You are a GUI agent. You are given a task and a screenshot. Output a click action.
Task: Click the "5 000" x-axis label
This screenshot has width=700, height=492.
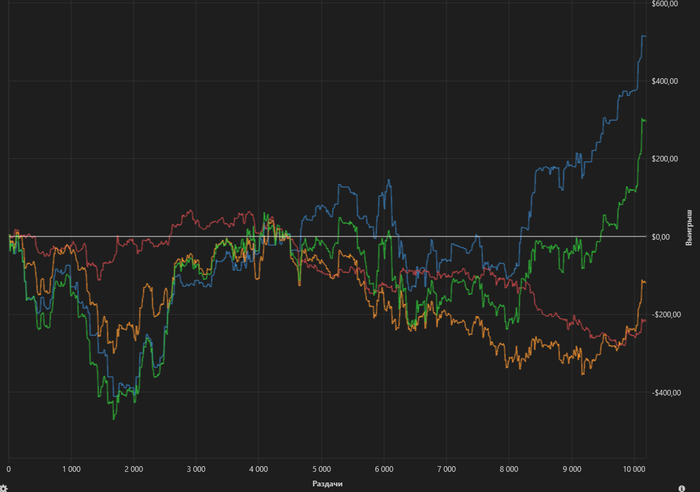tap(321, 469)
